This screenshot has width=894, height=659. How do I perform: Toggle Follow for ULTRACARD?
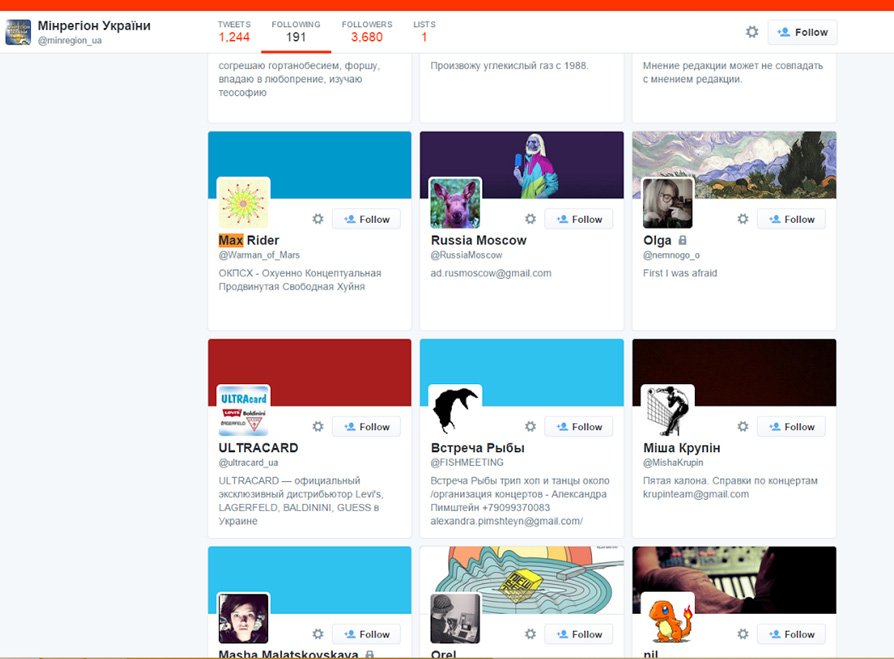pyautogui.click(x=366, y=427)
